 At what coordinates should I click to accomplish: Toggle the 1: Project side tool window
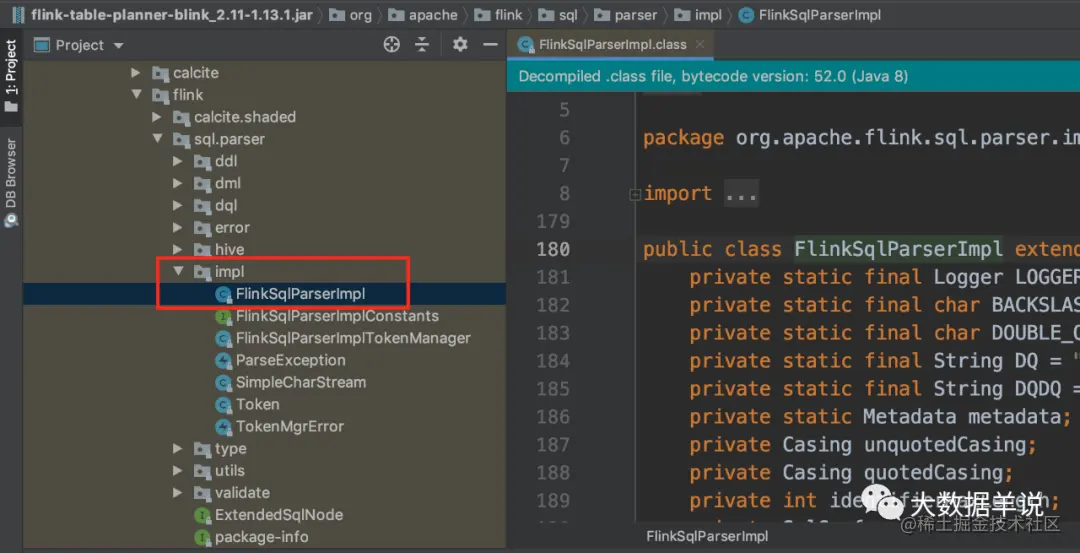[11, 76]
